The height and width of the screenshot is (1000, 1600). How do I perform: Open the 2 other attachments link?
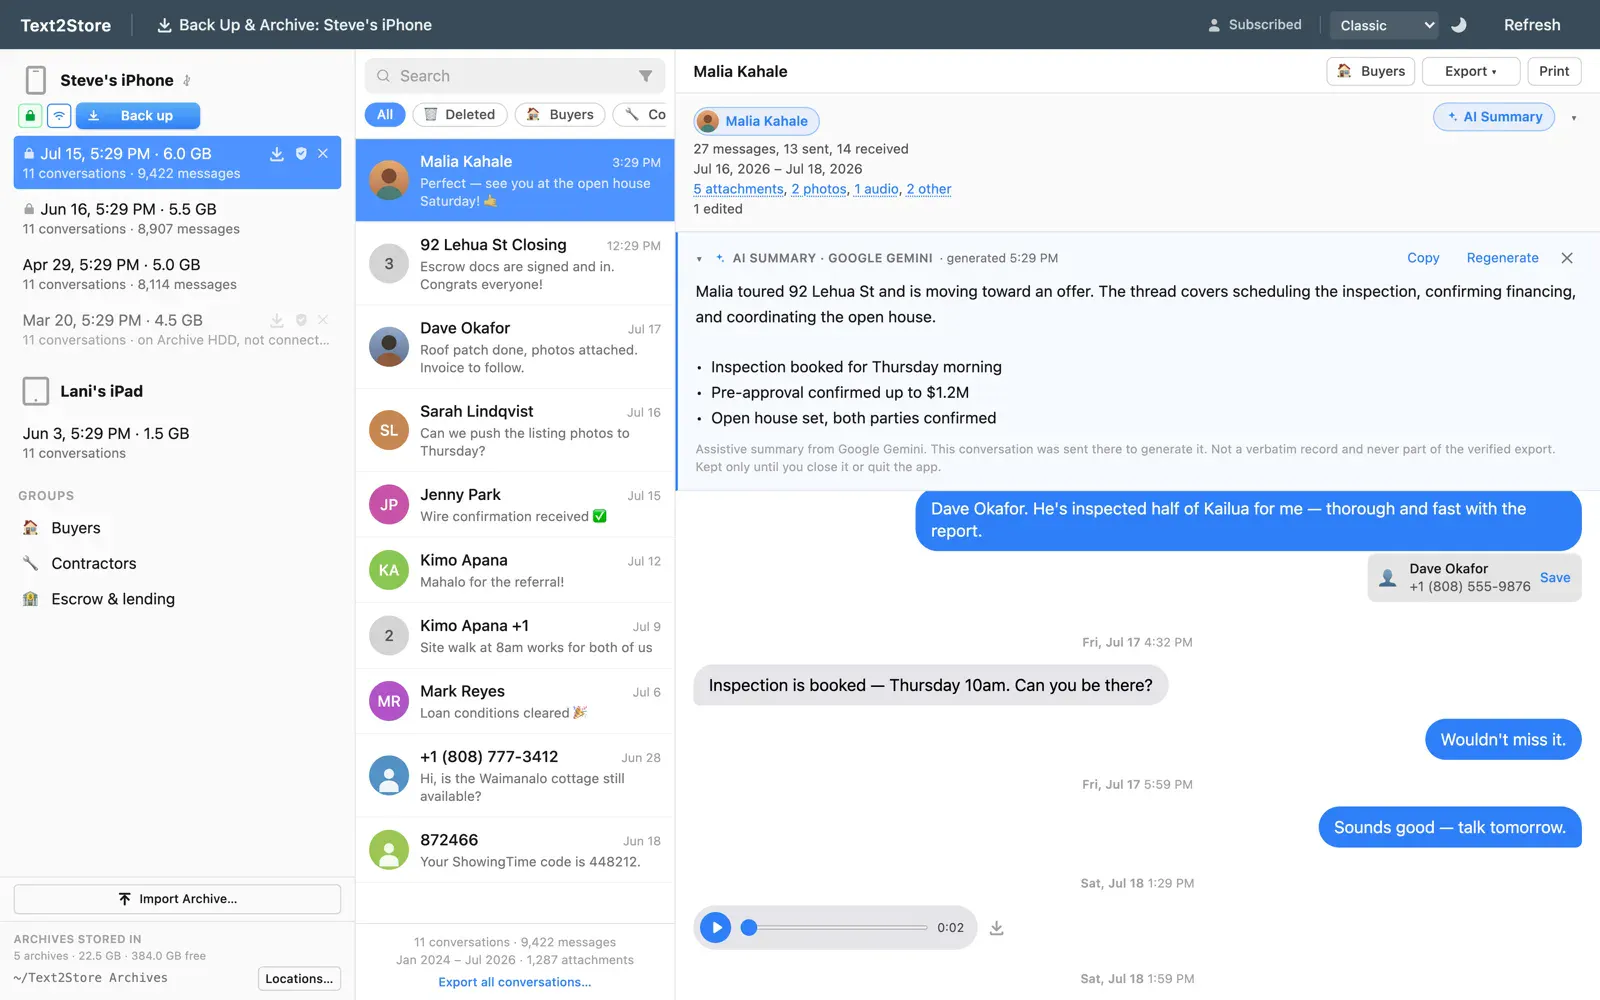click(x=929, y=189)
